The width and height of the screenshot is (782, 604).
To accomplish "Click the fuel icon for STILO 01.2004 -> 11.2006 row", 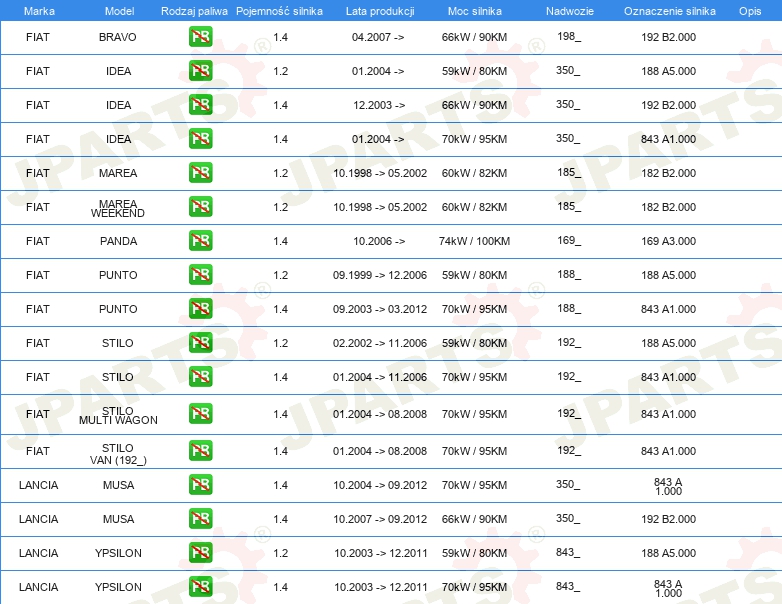I will pyautogui.click(x=200, y=376).
